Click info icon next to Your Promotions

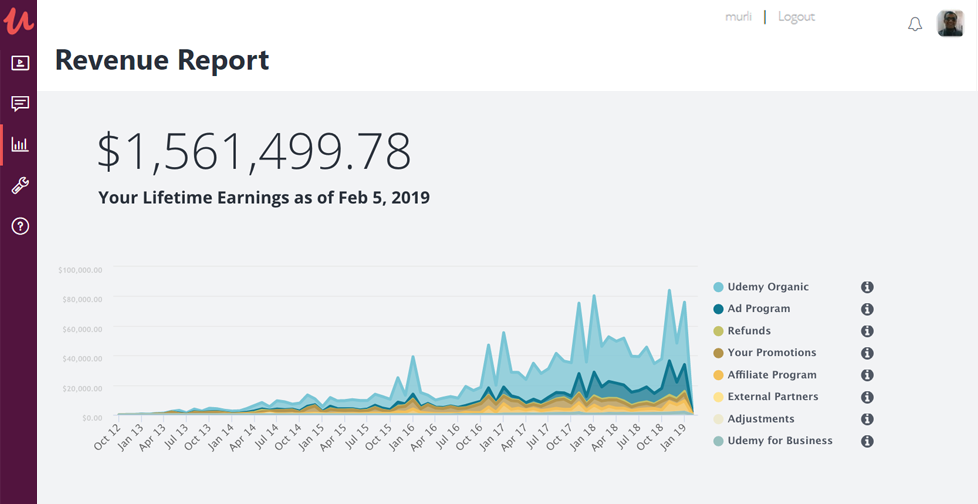point(867,353)
